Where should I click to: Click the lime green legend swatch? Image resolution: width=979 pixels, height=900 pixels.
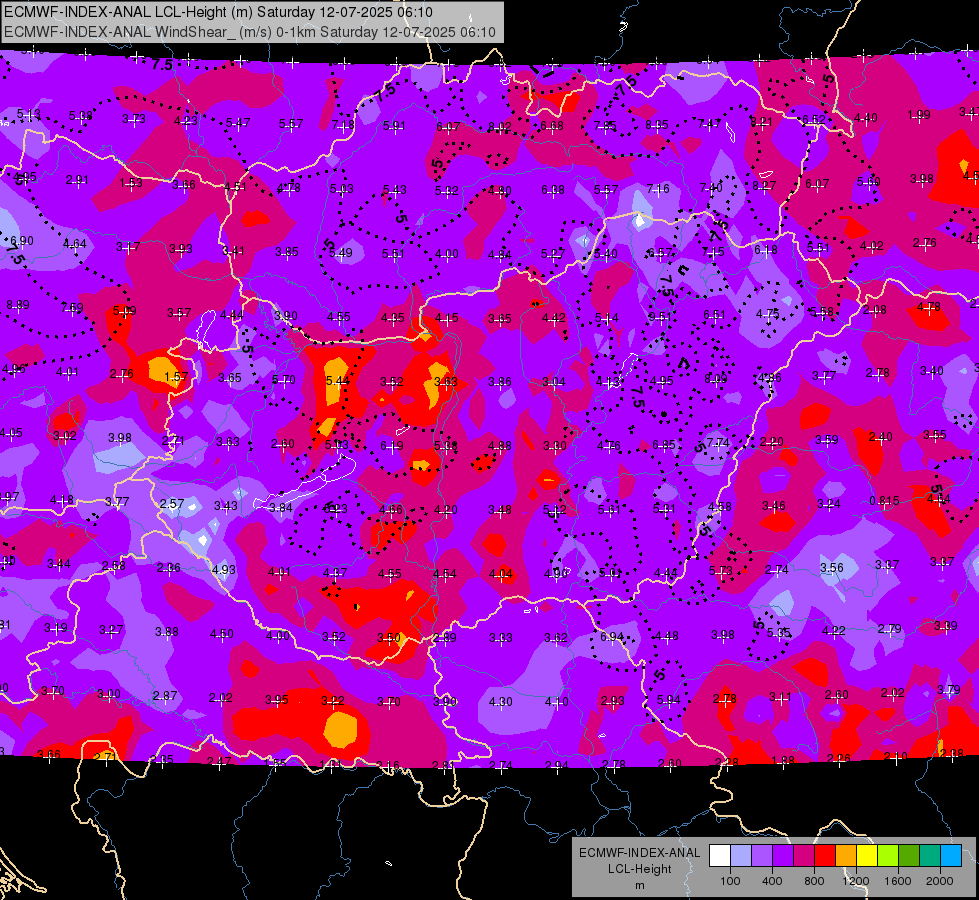point(888,856)
